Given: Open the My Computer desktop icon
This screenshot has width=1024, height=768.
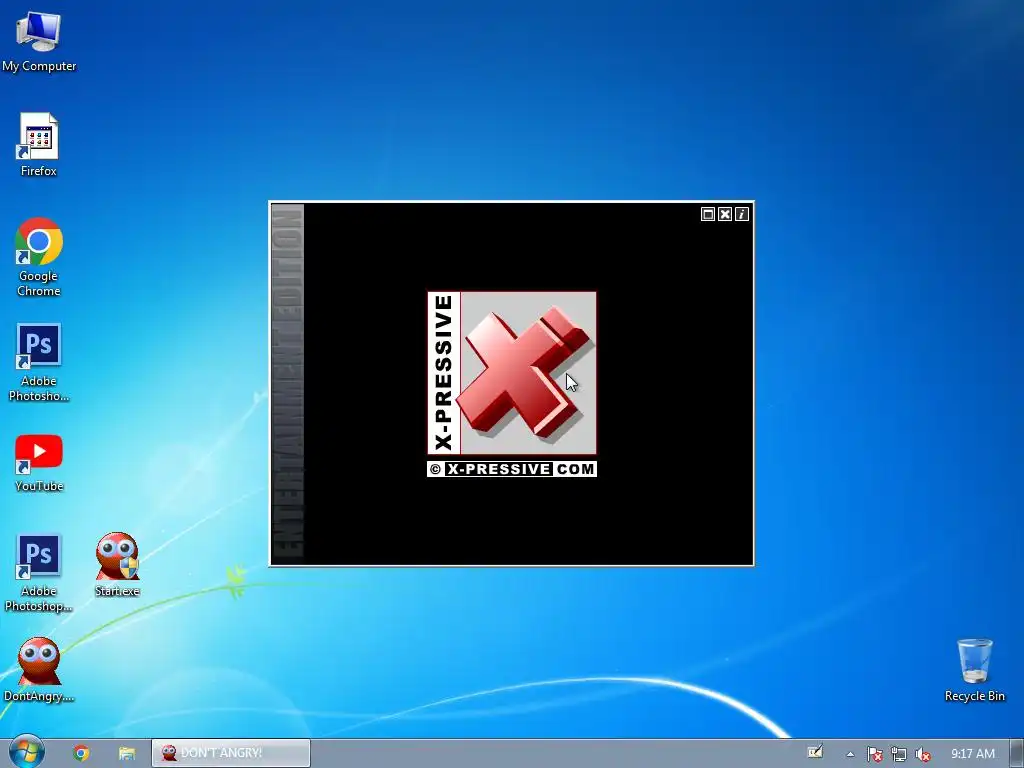Looking at the screenshot, I should 39,40.
